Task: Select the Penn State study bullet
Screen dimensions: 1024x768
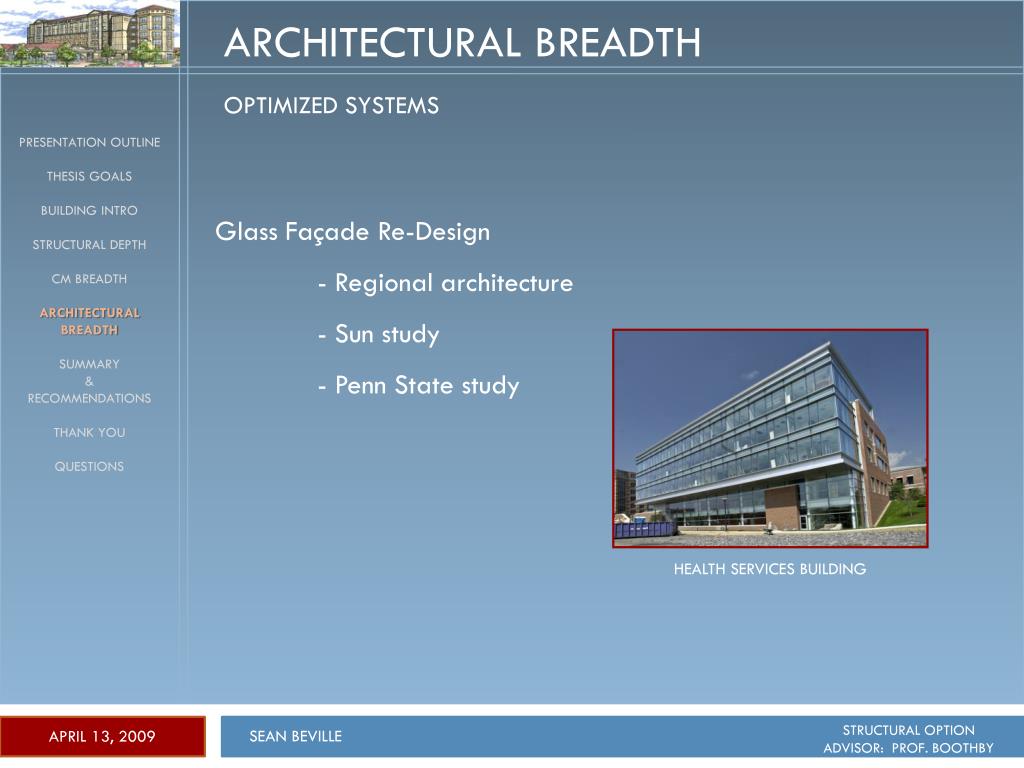Action: click(419, 385)
